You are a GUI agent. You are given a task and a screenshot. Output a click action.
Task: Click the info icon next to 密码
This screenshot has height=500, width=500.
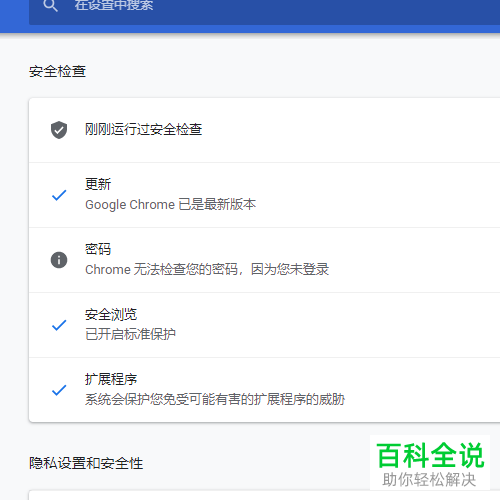pyautogui.click(x=59, y=260)
